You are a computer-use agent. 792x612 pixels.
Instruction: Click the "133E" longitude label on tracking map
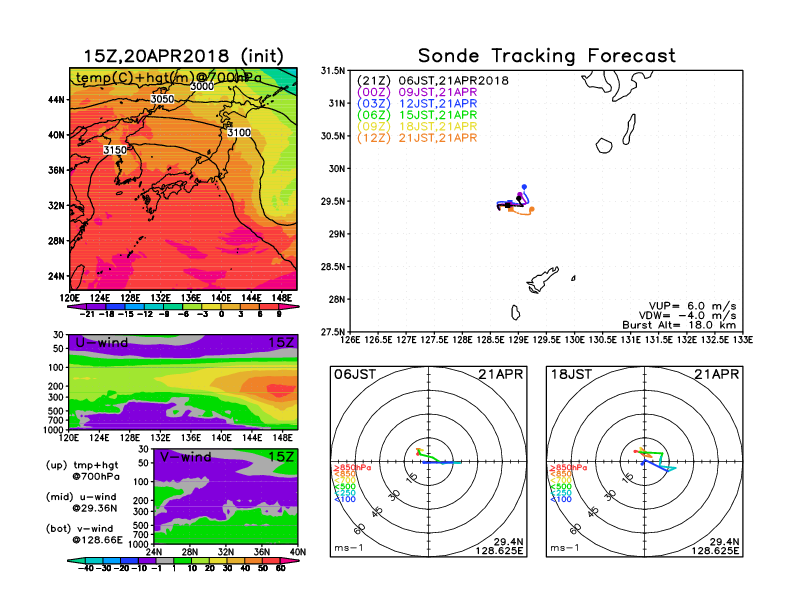(744, 340)
